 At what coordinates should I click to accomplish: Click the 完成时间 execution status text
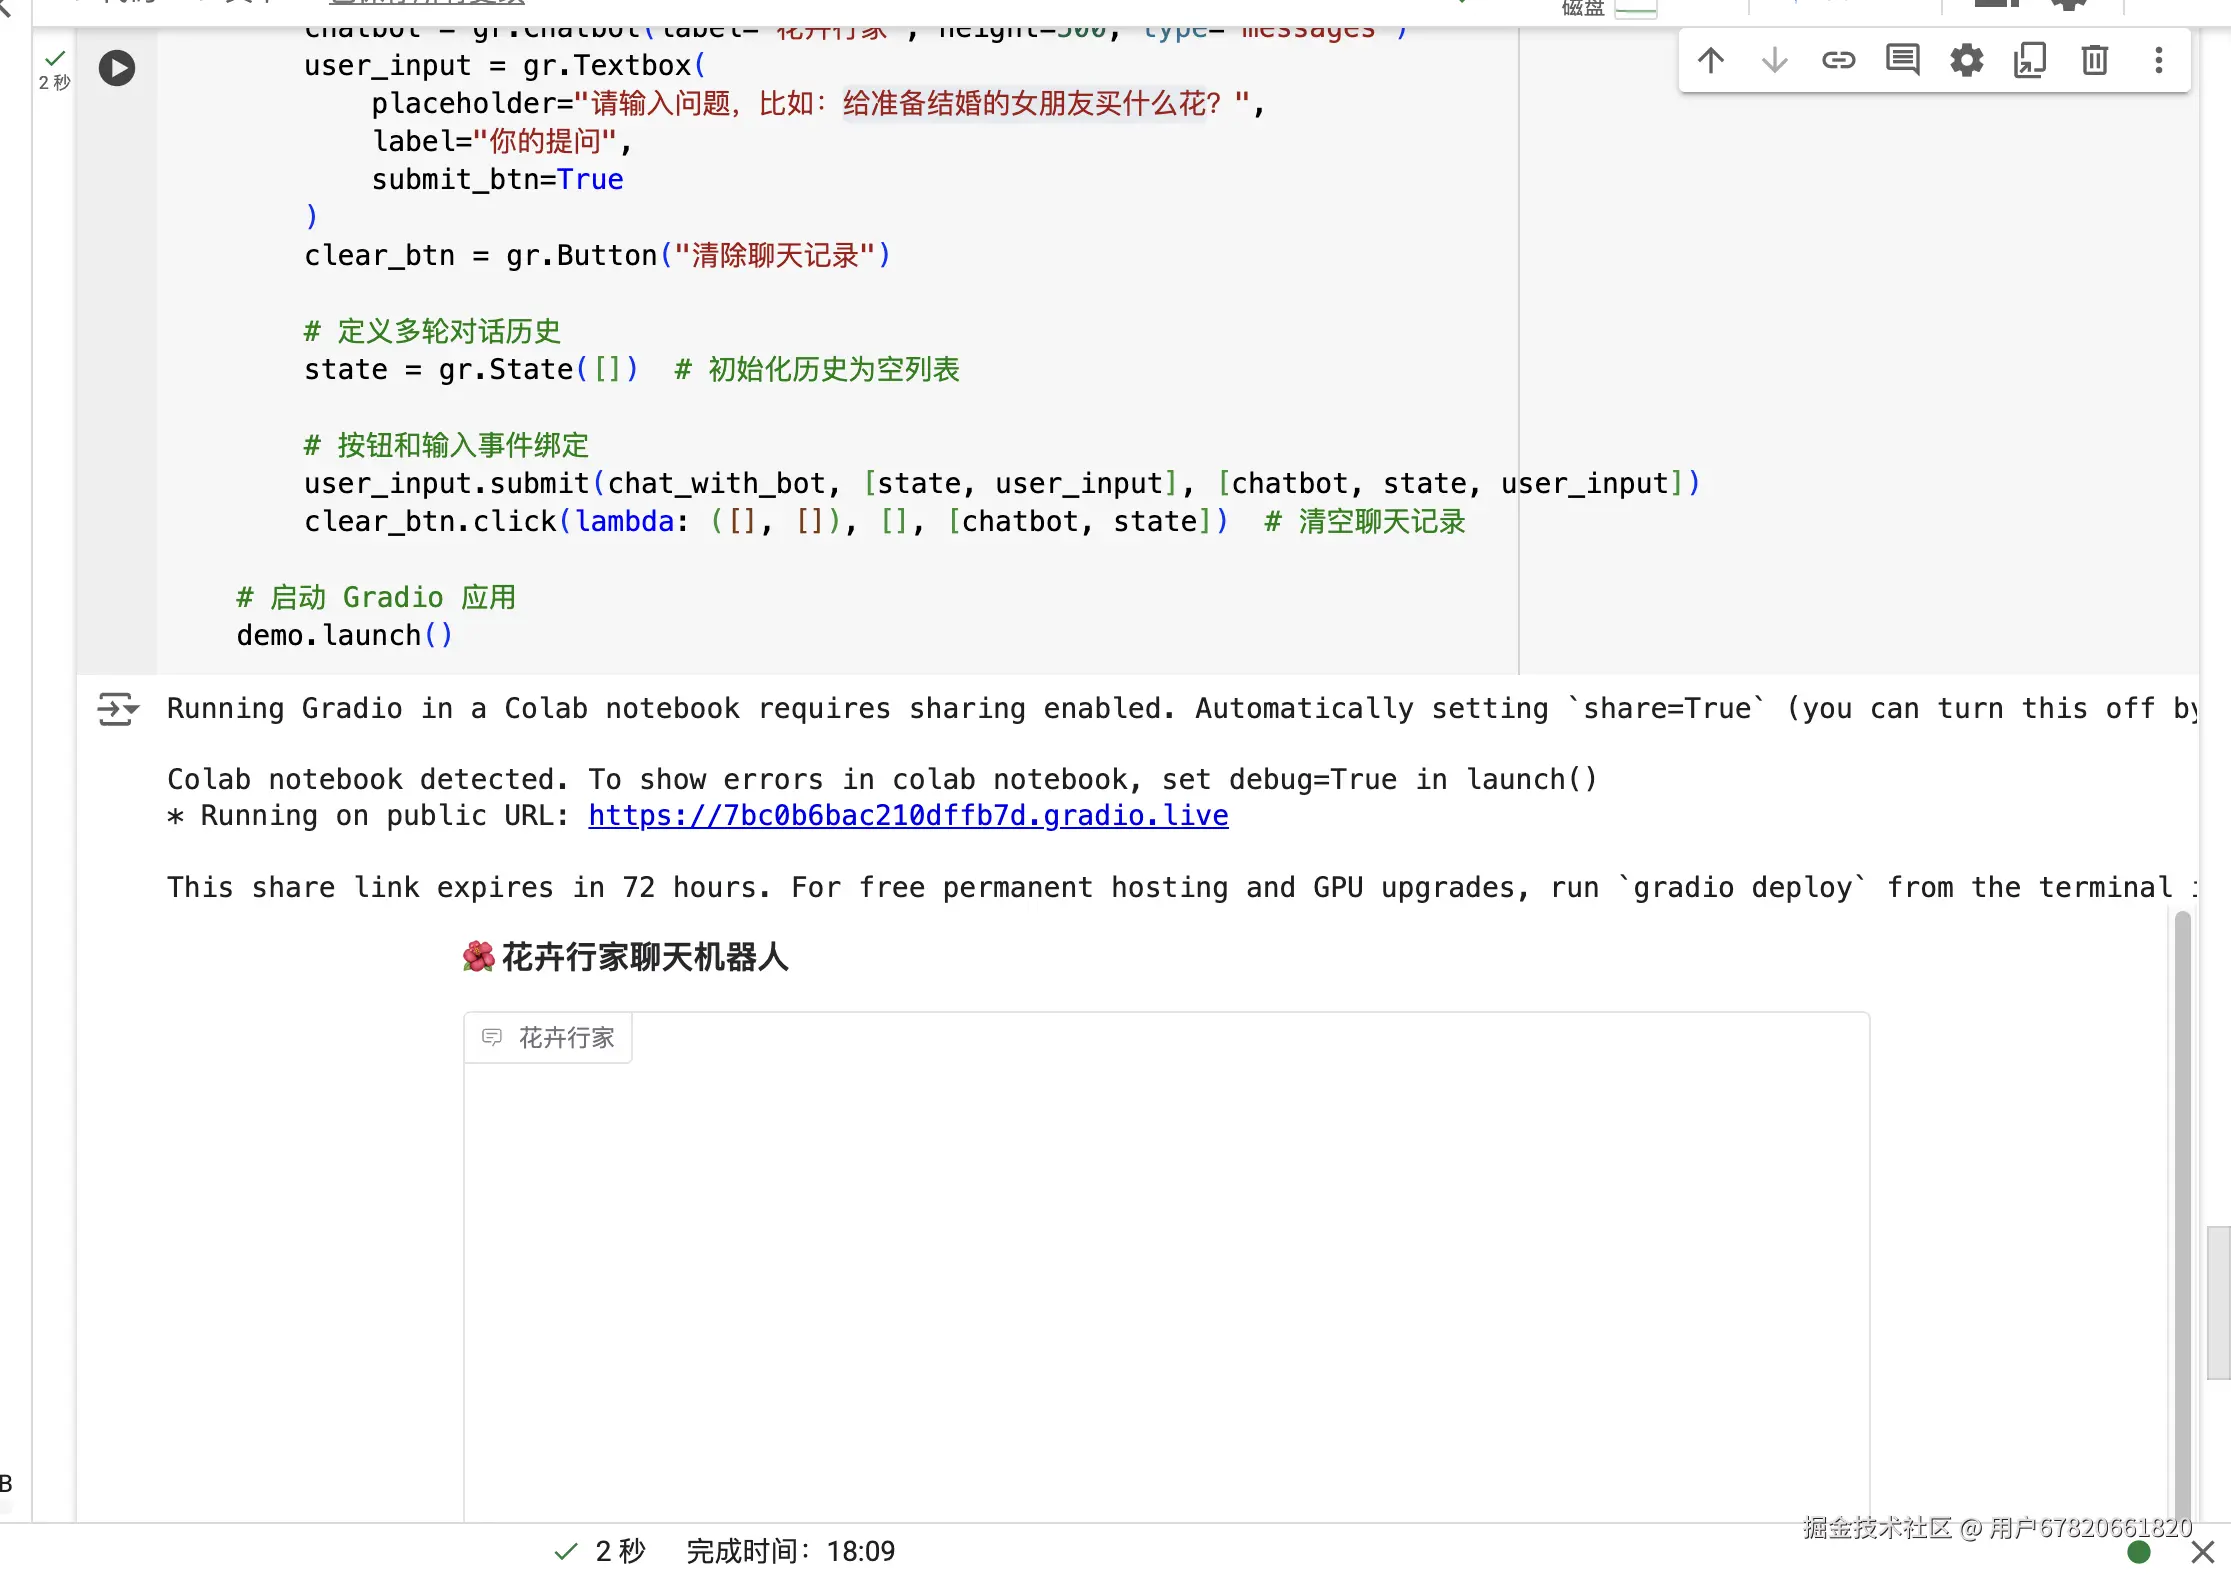[x=790, y=1552]
